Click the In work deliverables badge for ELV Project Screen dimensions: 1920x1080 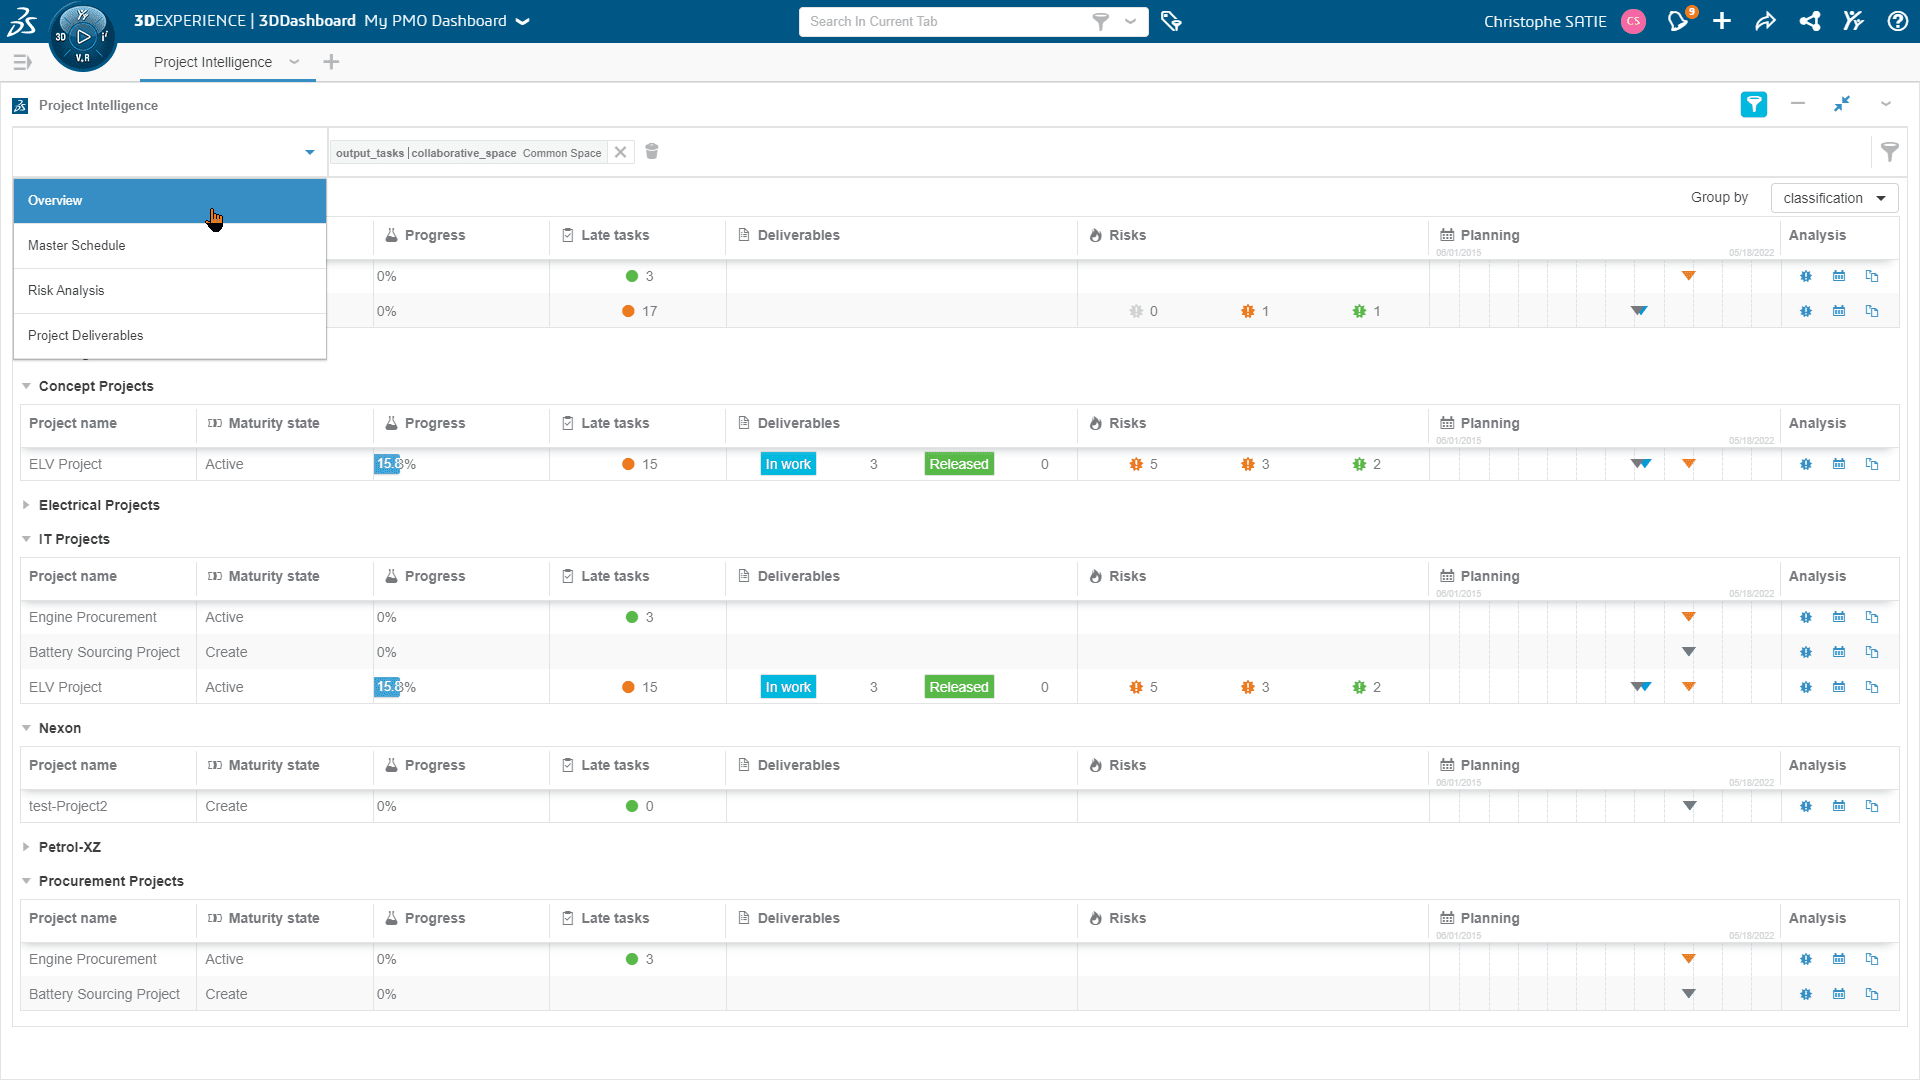point(787,464)
